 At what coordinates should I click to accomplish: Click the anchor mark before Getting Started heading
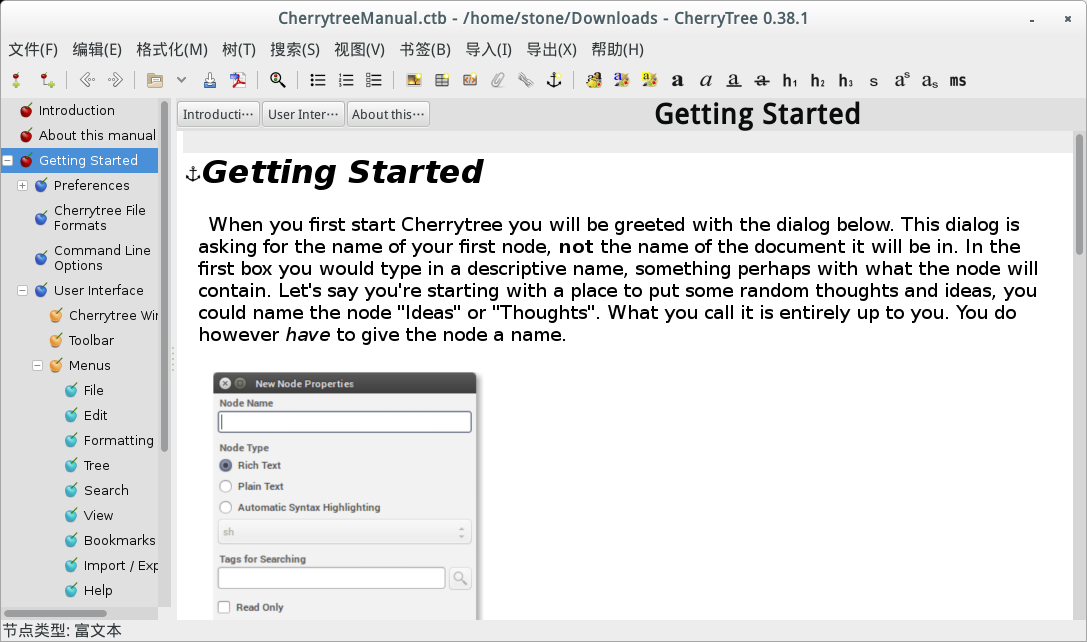[193, 173]
